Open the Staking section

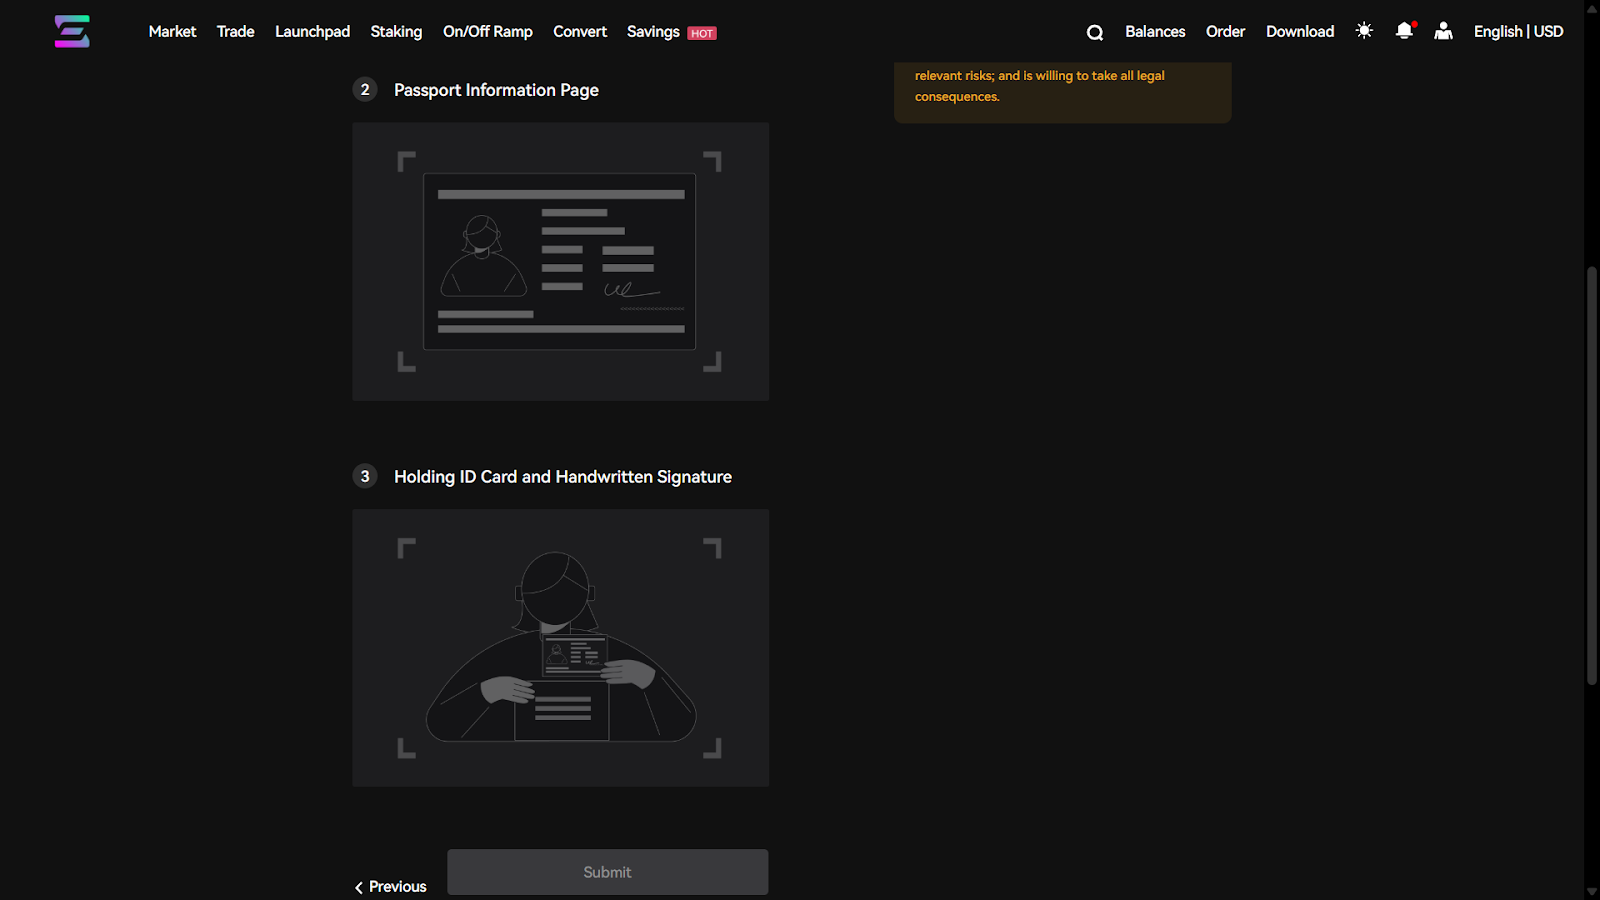pyautogui.click(x=396, y=31)
